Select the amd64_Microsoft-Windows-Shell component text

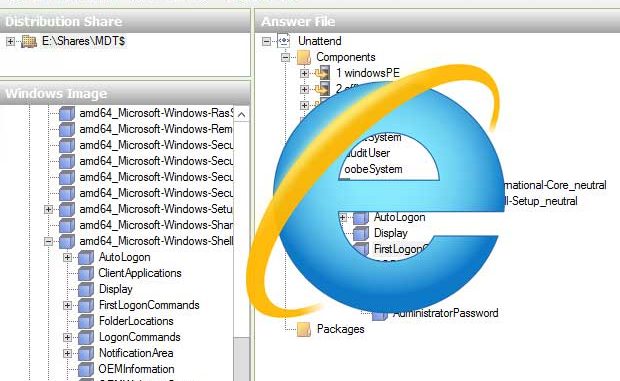156,241
